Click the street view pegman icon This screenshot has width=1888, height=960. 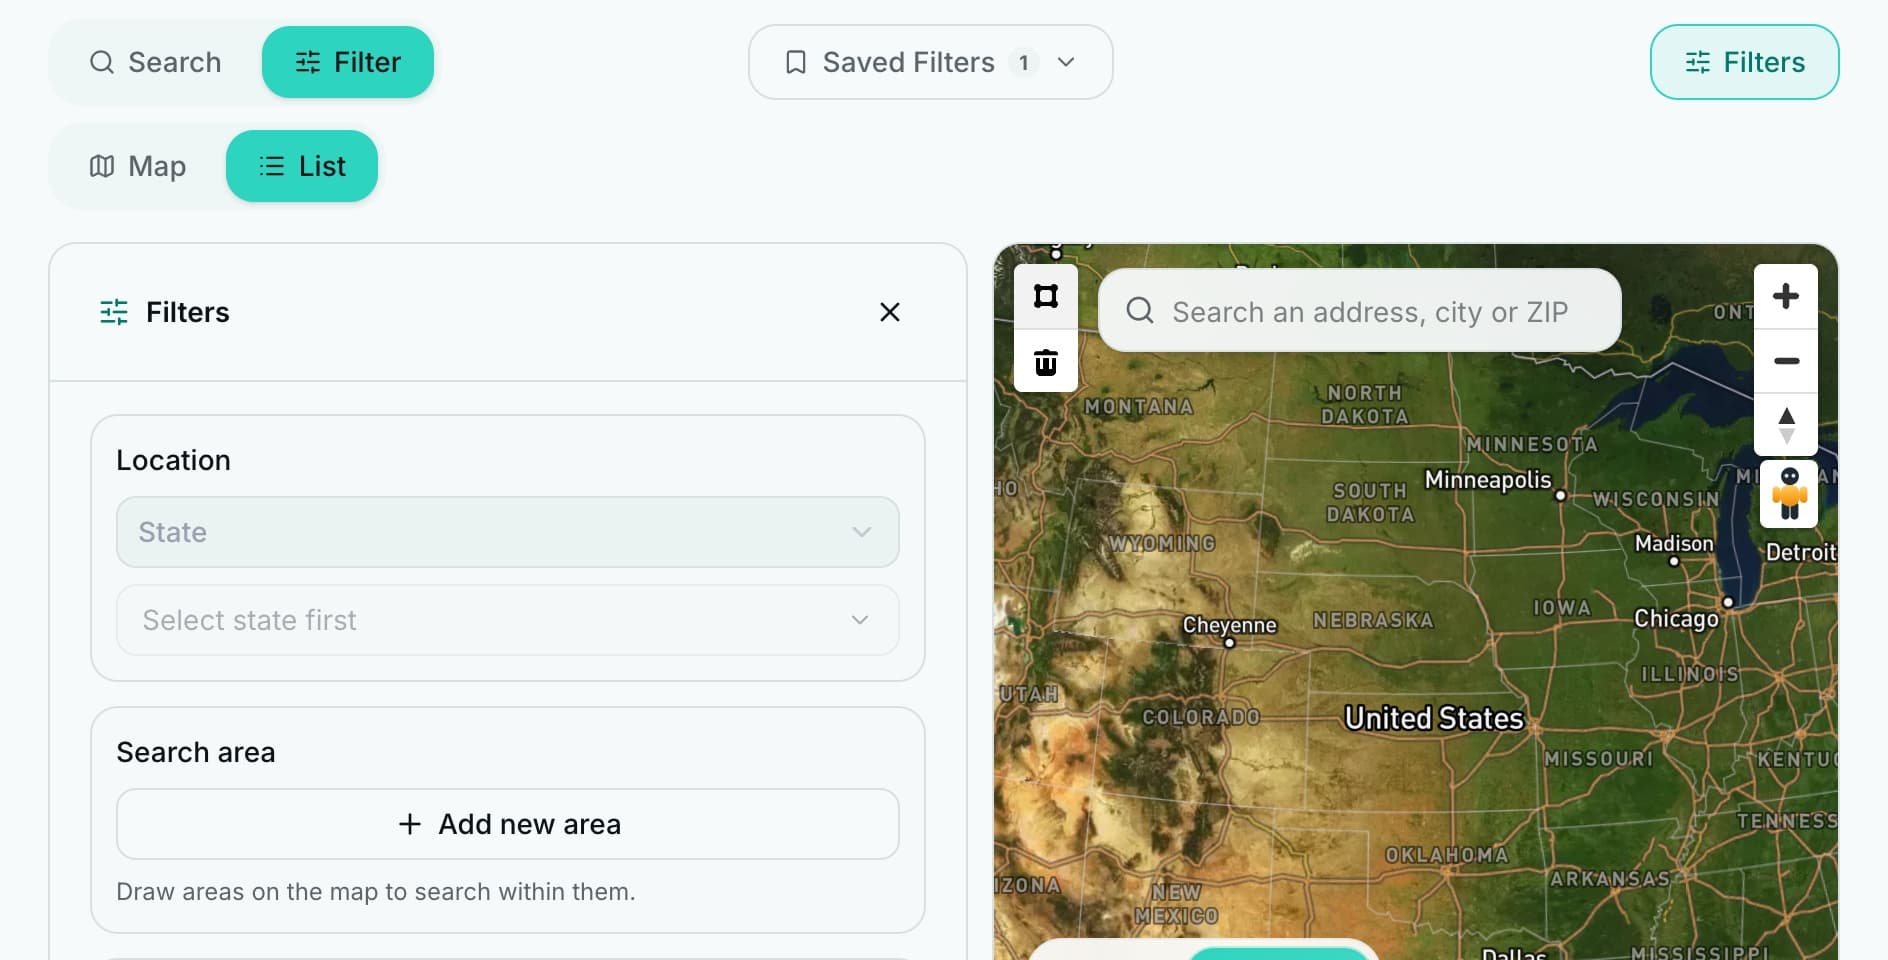pyautogui.click(x=1789, y=494)
